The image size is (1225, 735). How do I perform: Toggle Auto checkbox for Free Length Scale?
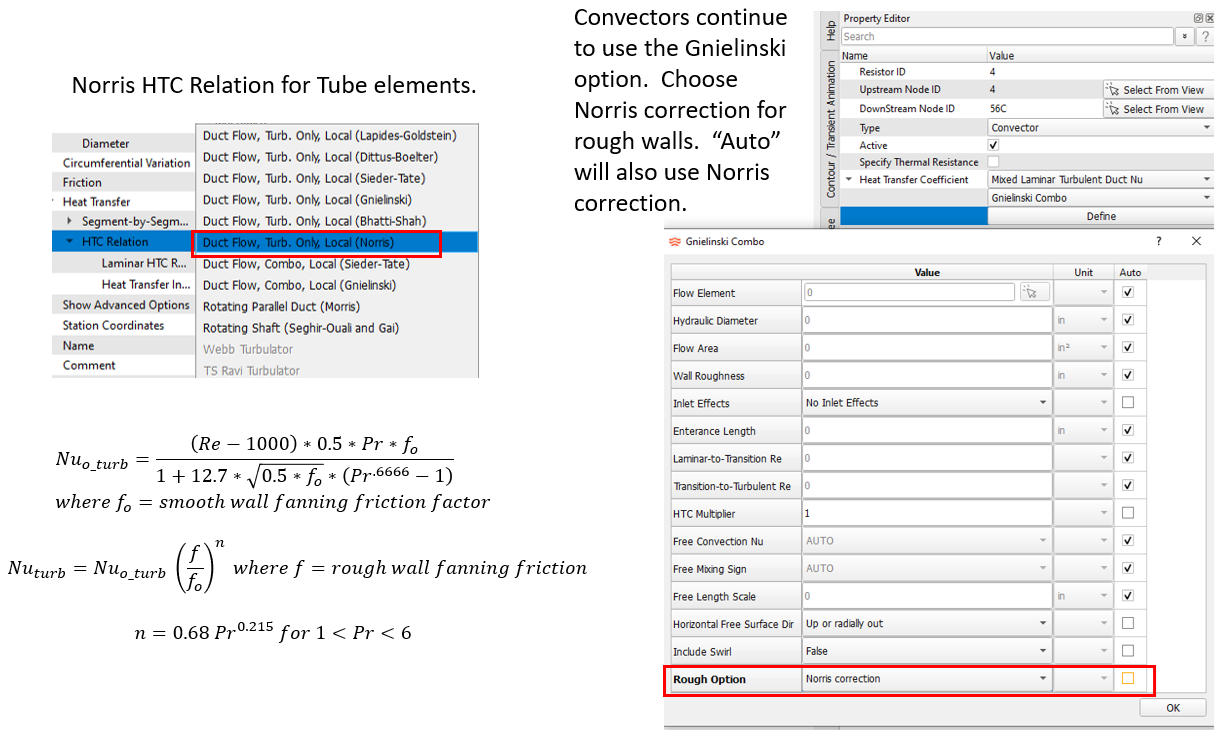[1128, 596]
